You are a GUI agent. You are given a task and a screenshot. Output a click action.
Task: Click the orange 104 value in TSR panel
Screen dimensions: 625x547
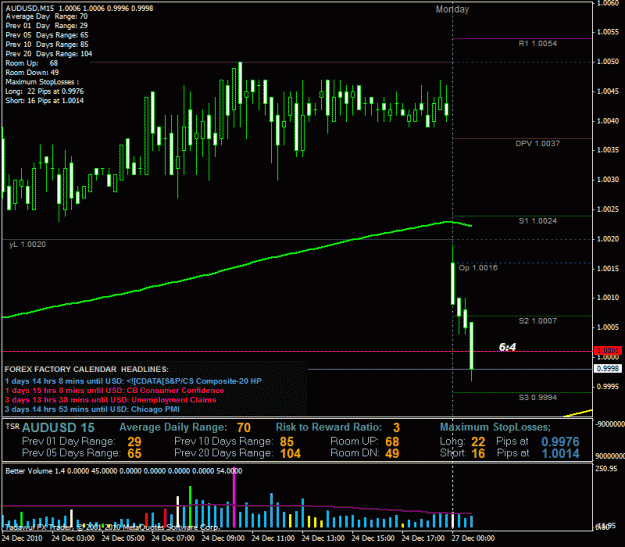click(x=290, y=454)
